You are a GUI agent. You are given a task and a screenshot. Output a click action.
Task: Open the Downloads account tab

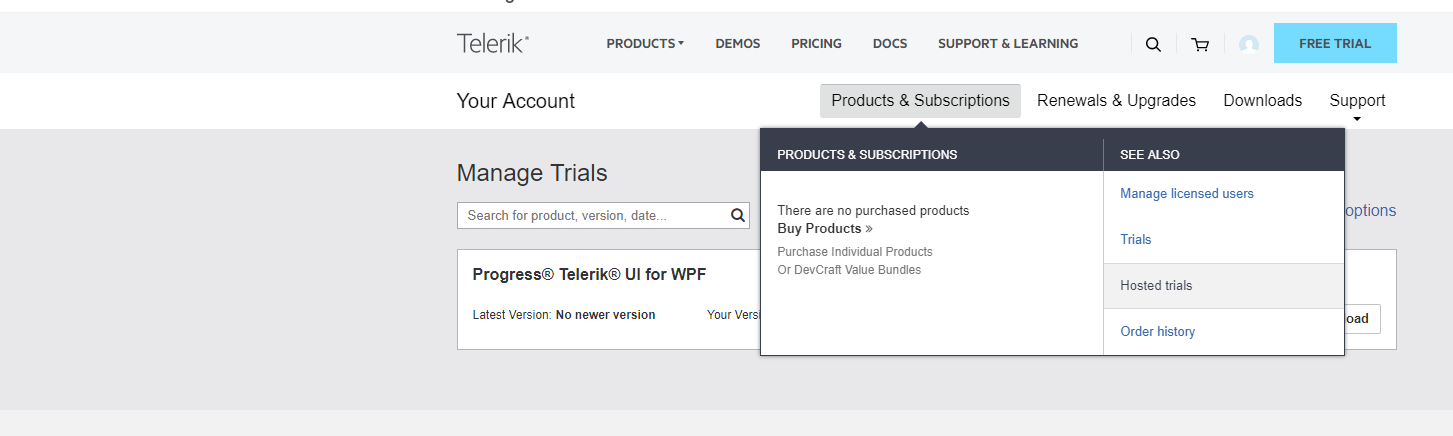tap(1262, 101)
